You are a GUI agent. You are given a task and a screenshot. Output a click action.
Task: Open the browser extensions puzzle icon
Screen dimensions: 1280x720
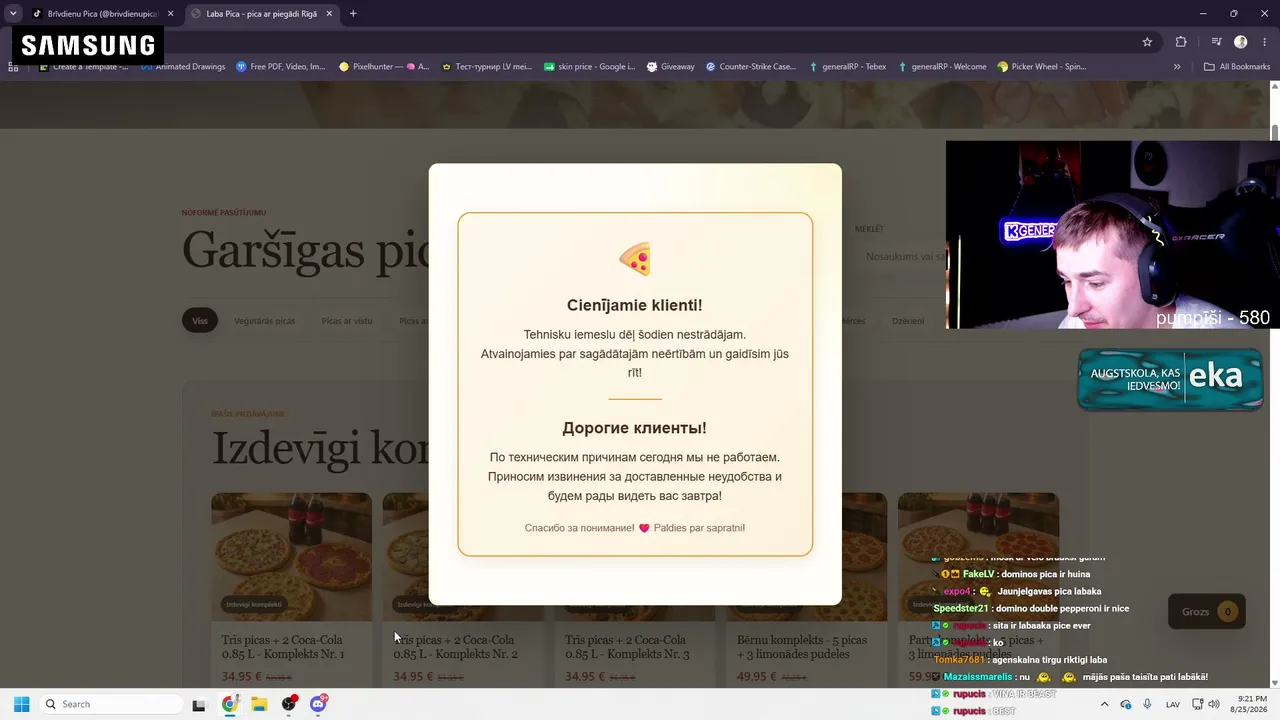(1181, 42)
